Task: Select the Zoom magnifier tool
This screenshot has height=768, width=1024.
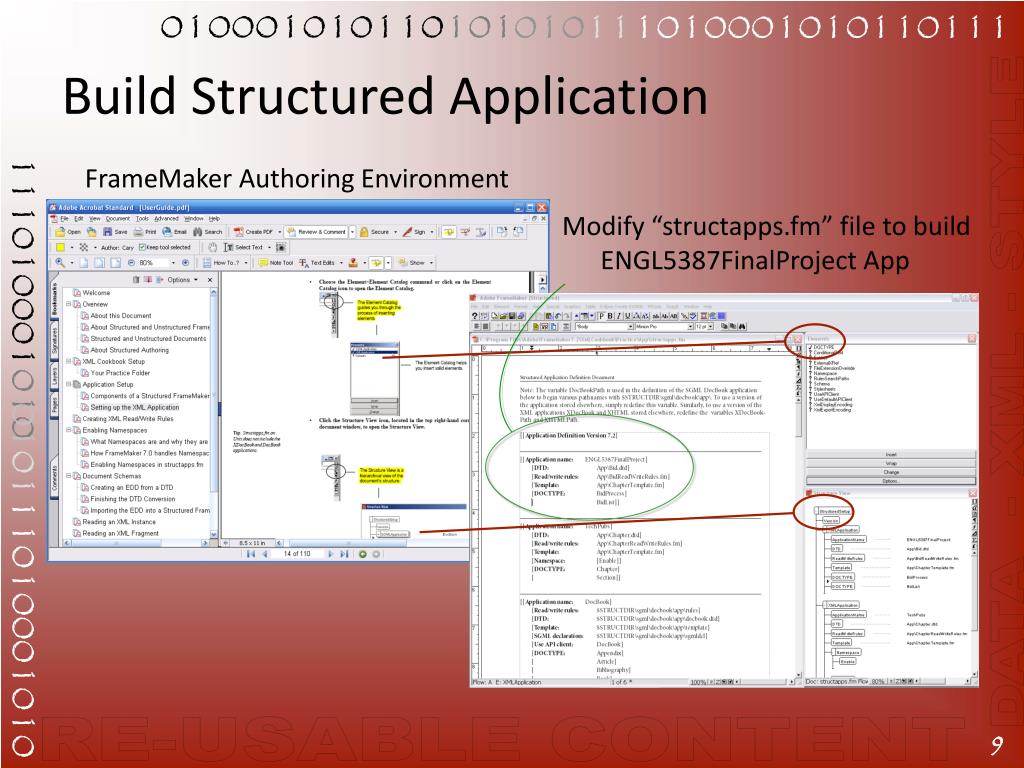Action: click(60, 263)
